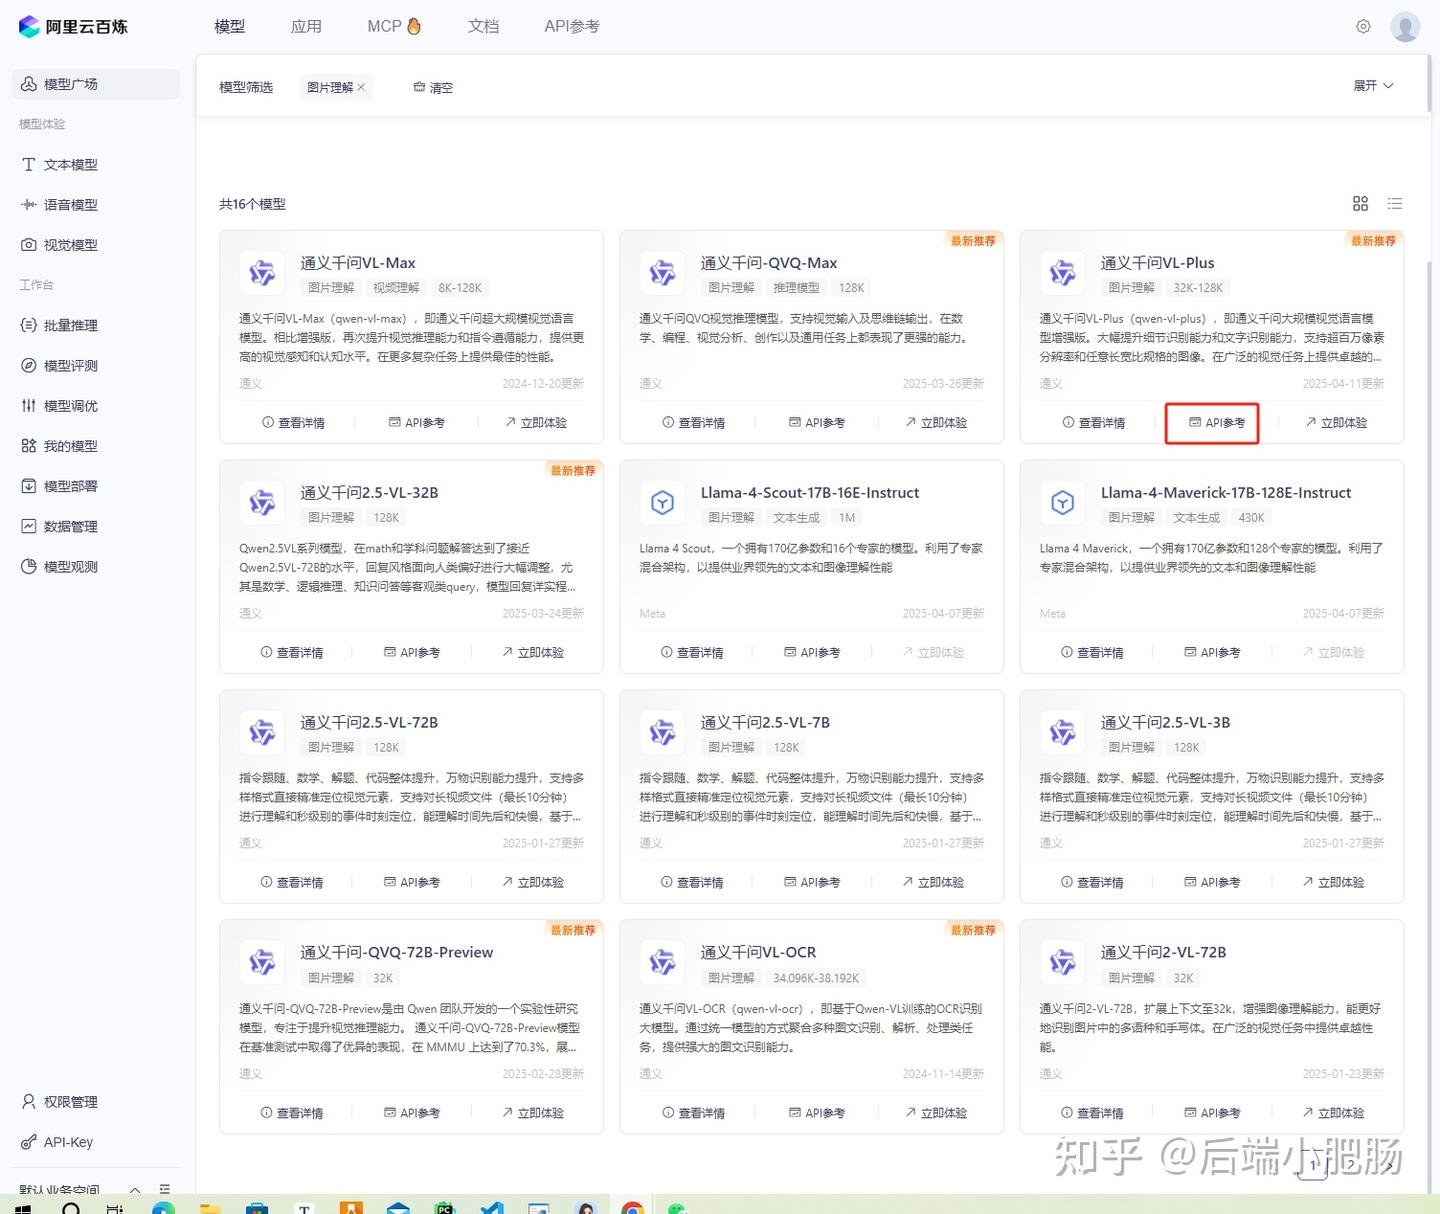Click the 共16个模型 count label
The height and width of the screenshot is (1214, 1440).
tap(252, 204)
